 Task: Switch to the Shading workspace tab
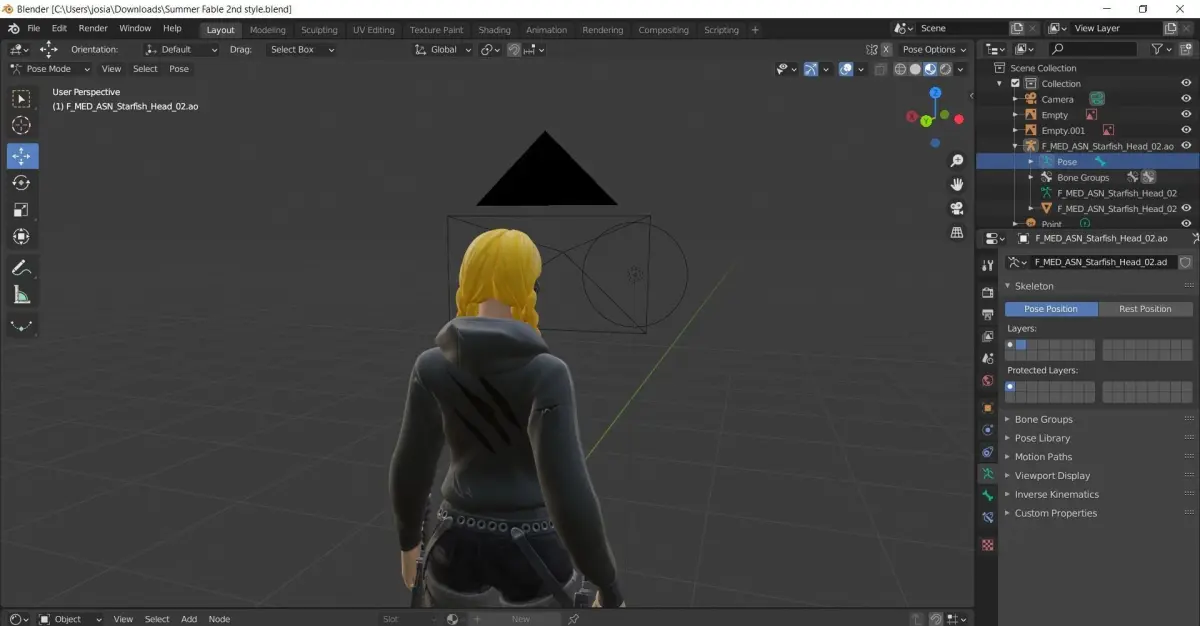pos(494,30)
